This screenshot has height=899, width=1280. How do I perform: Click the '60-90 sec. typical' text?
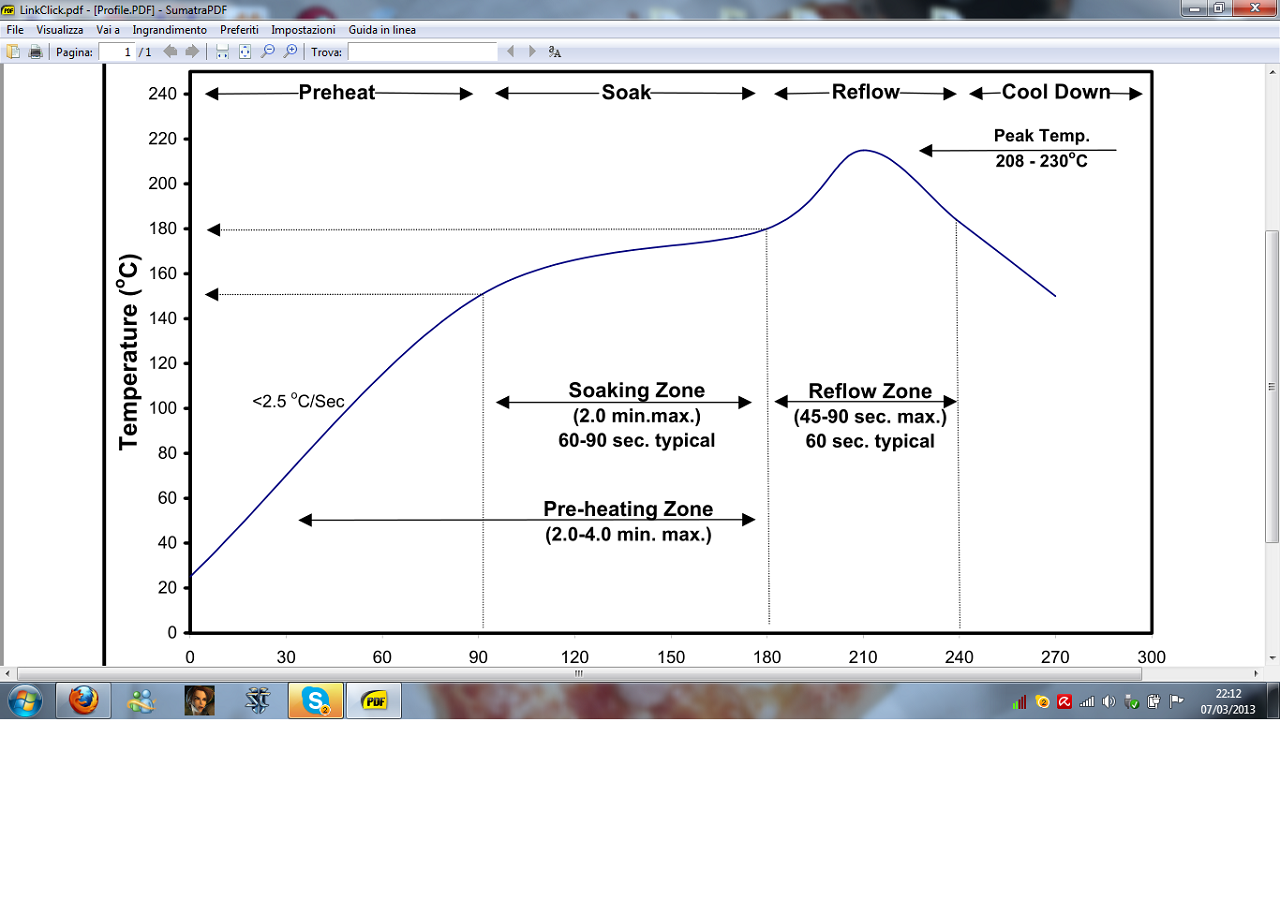click(x=637, y=440)
